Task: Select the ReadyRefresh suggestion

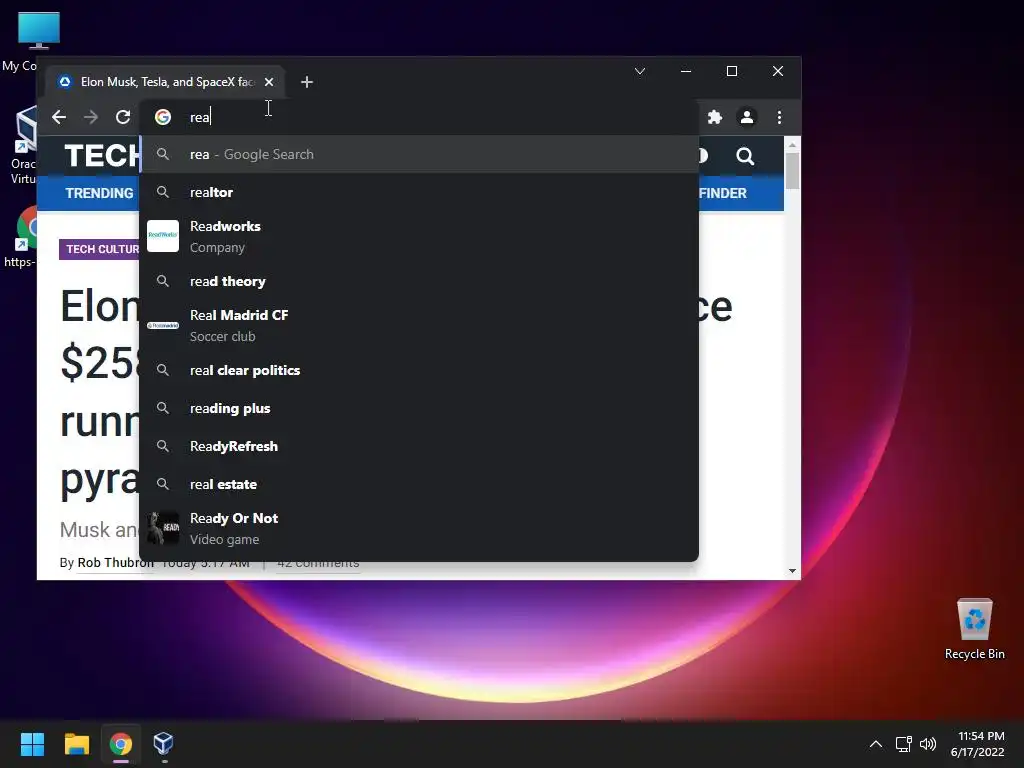Action: point(419,446)
